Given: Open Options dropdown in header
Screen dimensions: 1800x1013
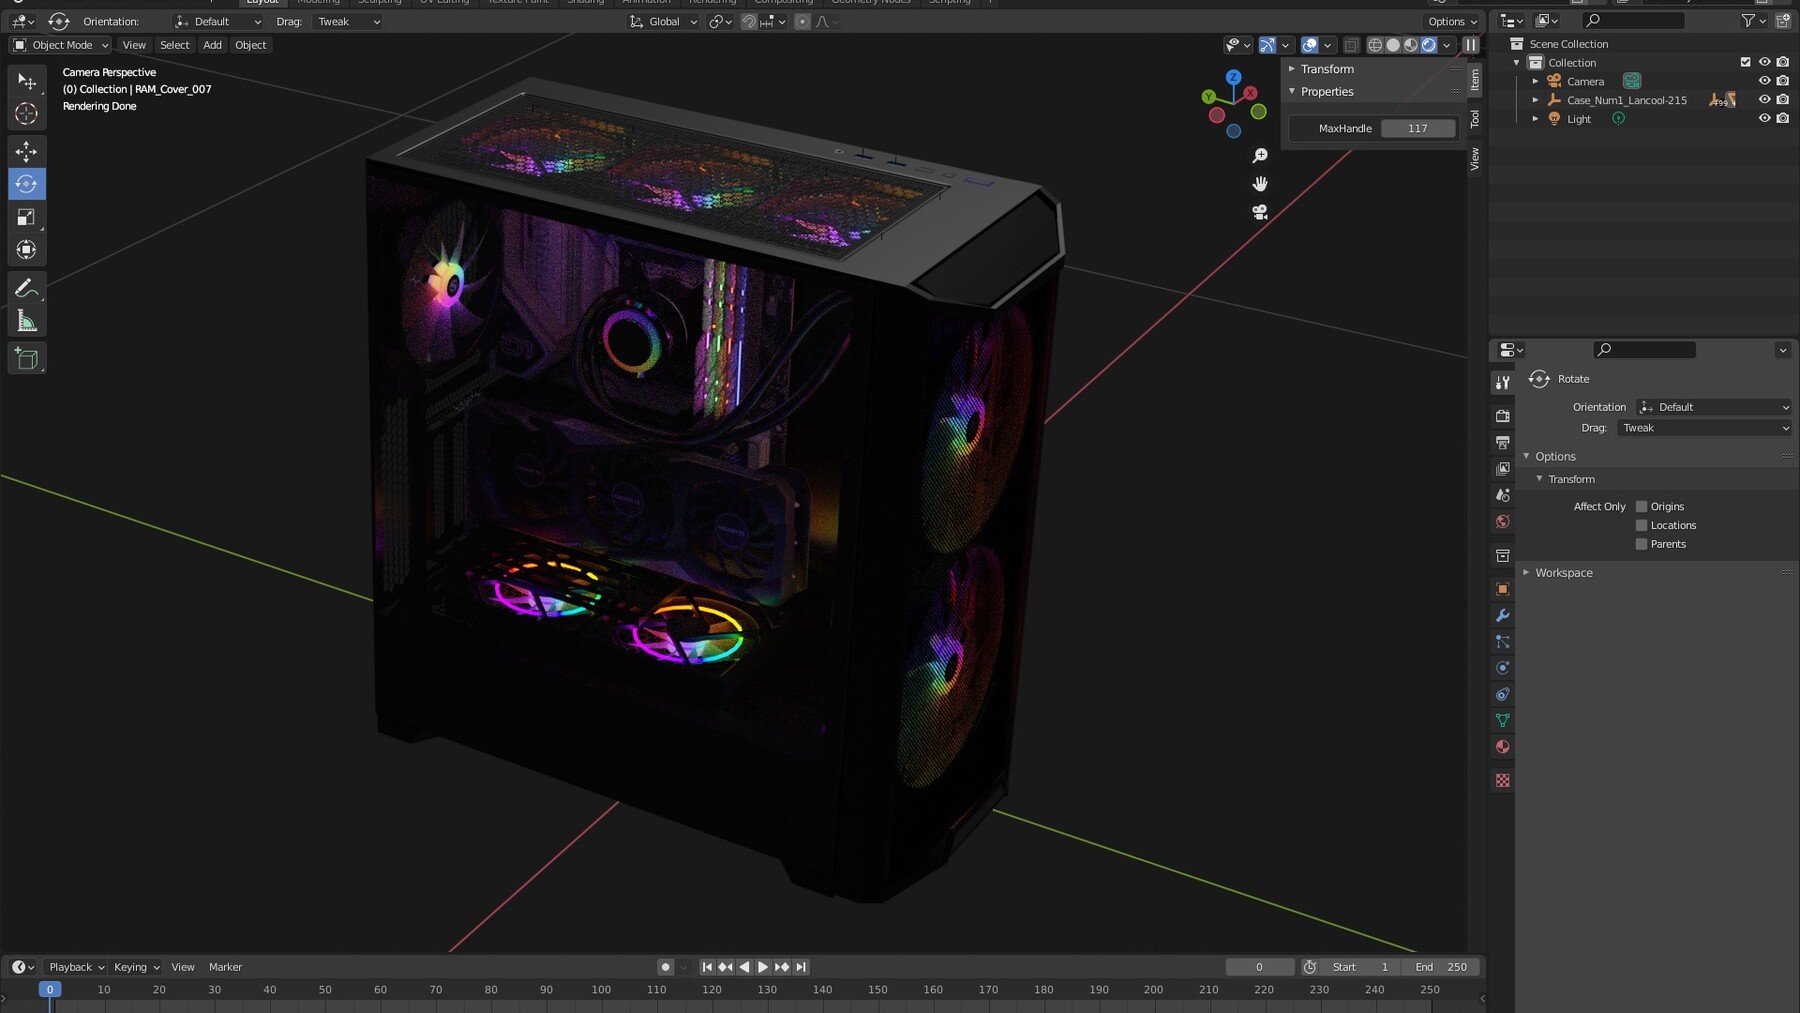Looking at the screenshot, I should (x=1452, y=21).
